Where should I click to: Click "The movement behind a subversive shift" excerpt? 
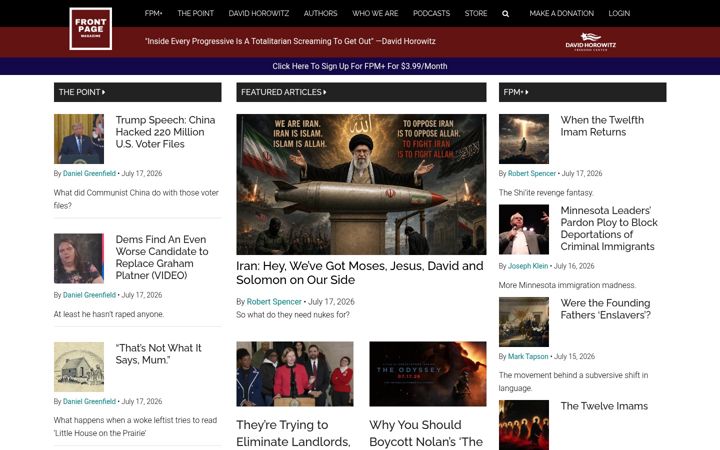[574, 382]
